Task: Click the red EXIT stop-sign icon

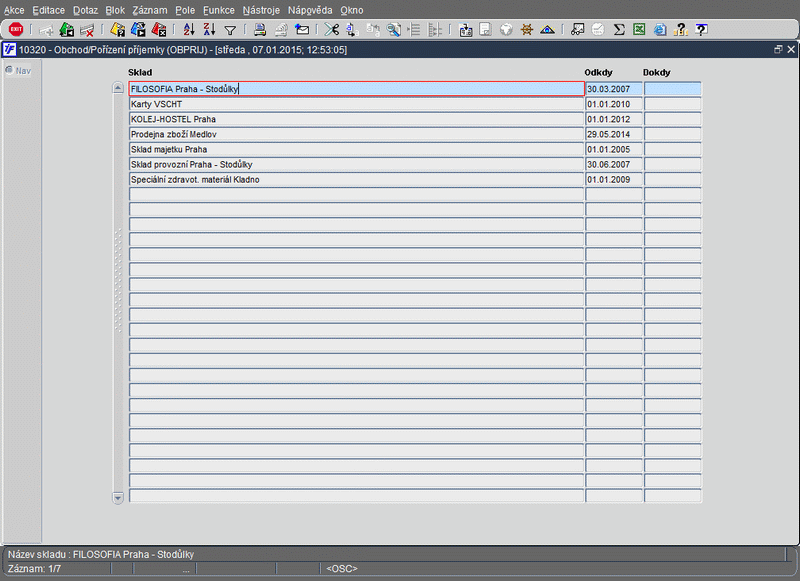Action: pyautogui.click(x=16, y=30)
